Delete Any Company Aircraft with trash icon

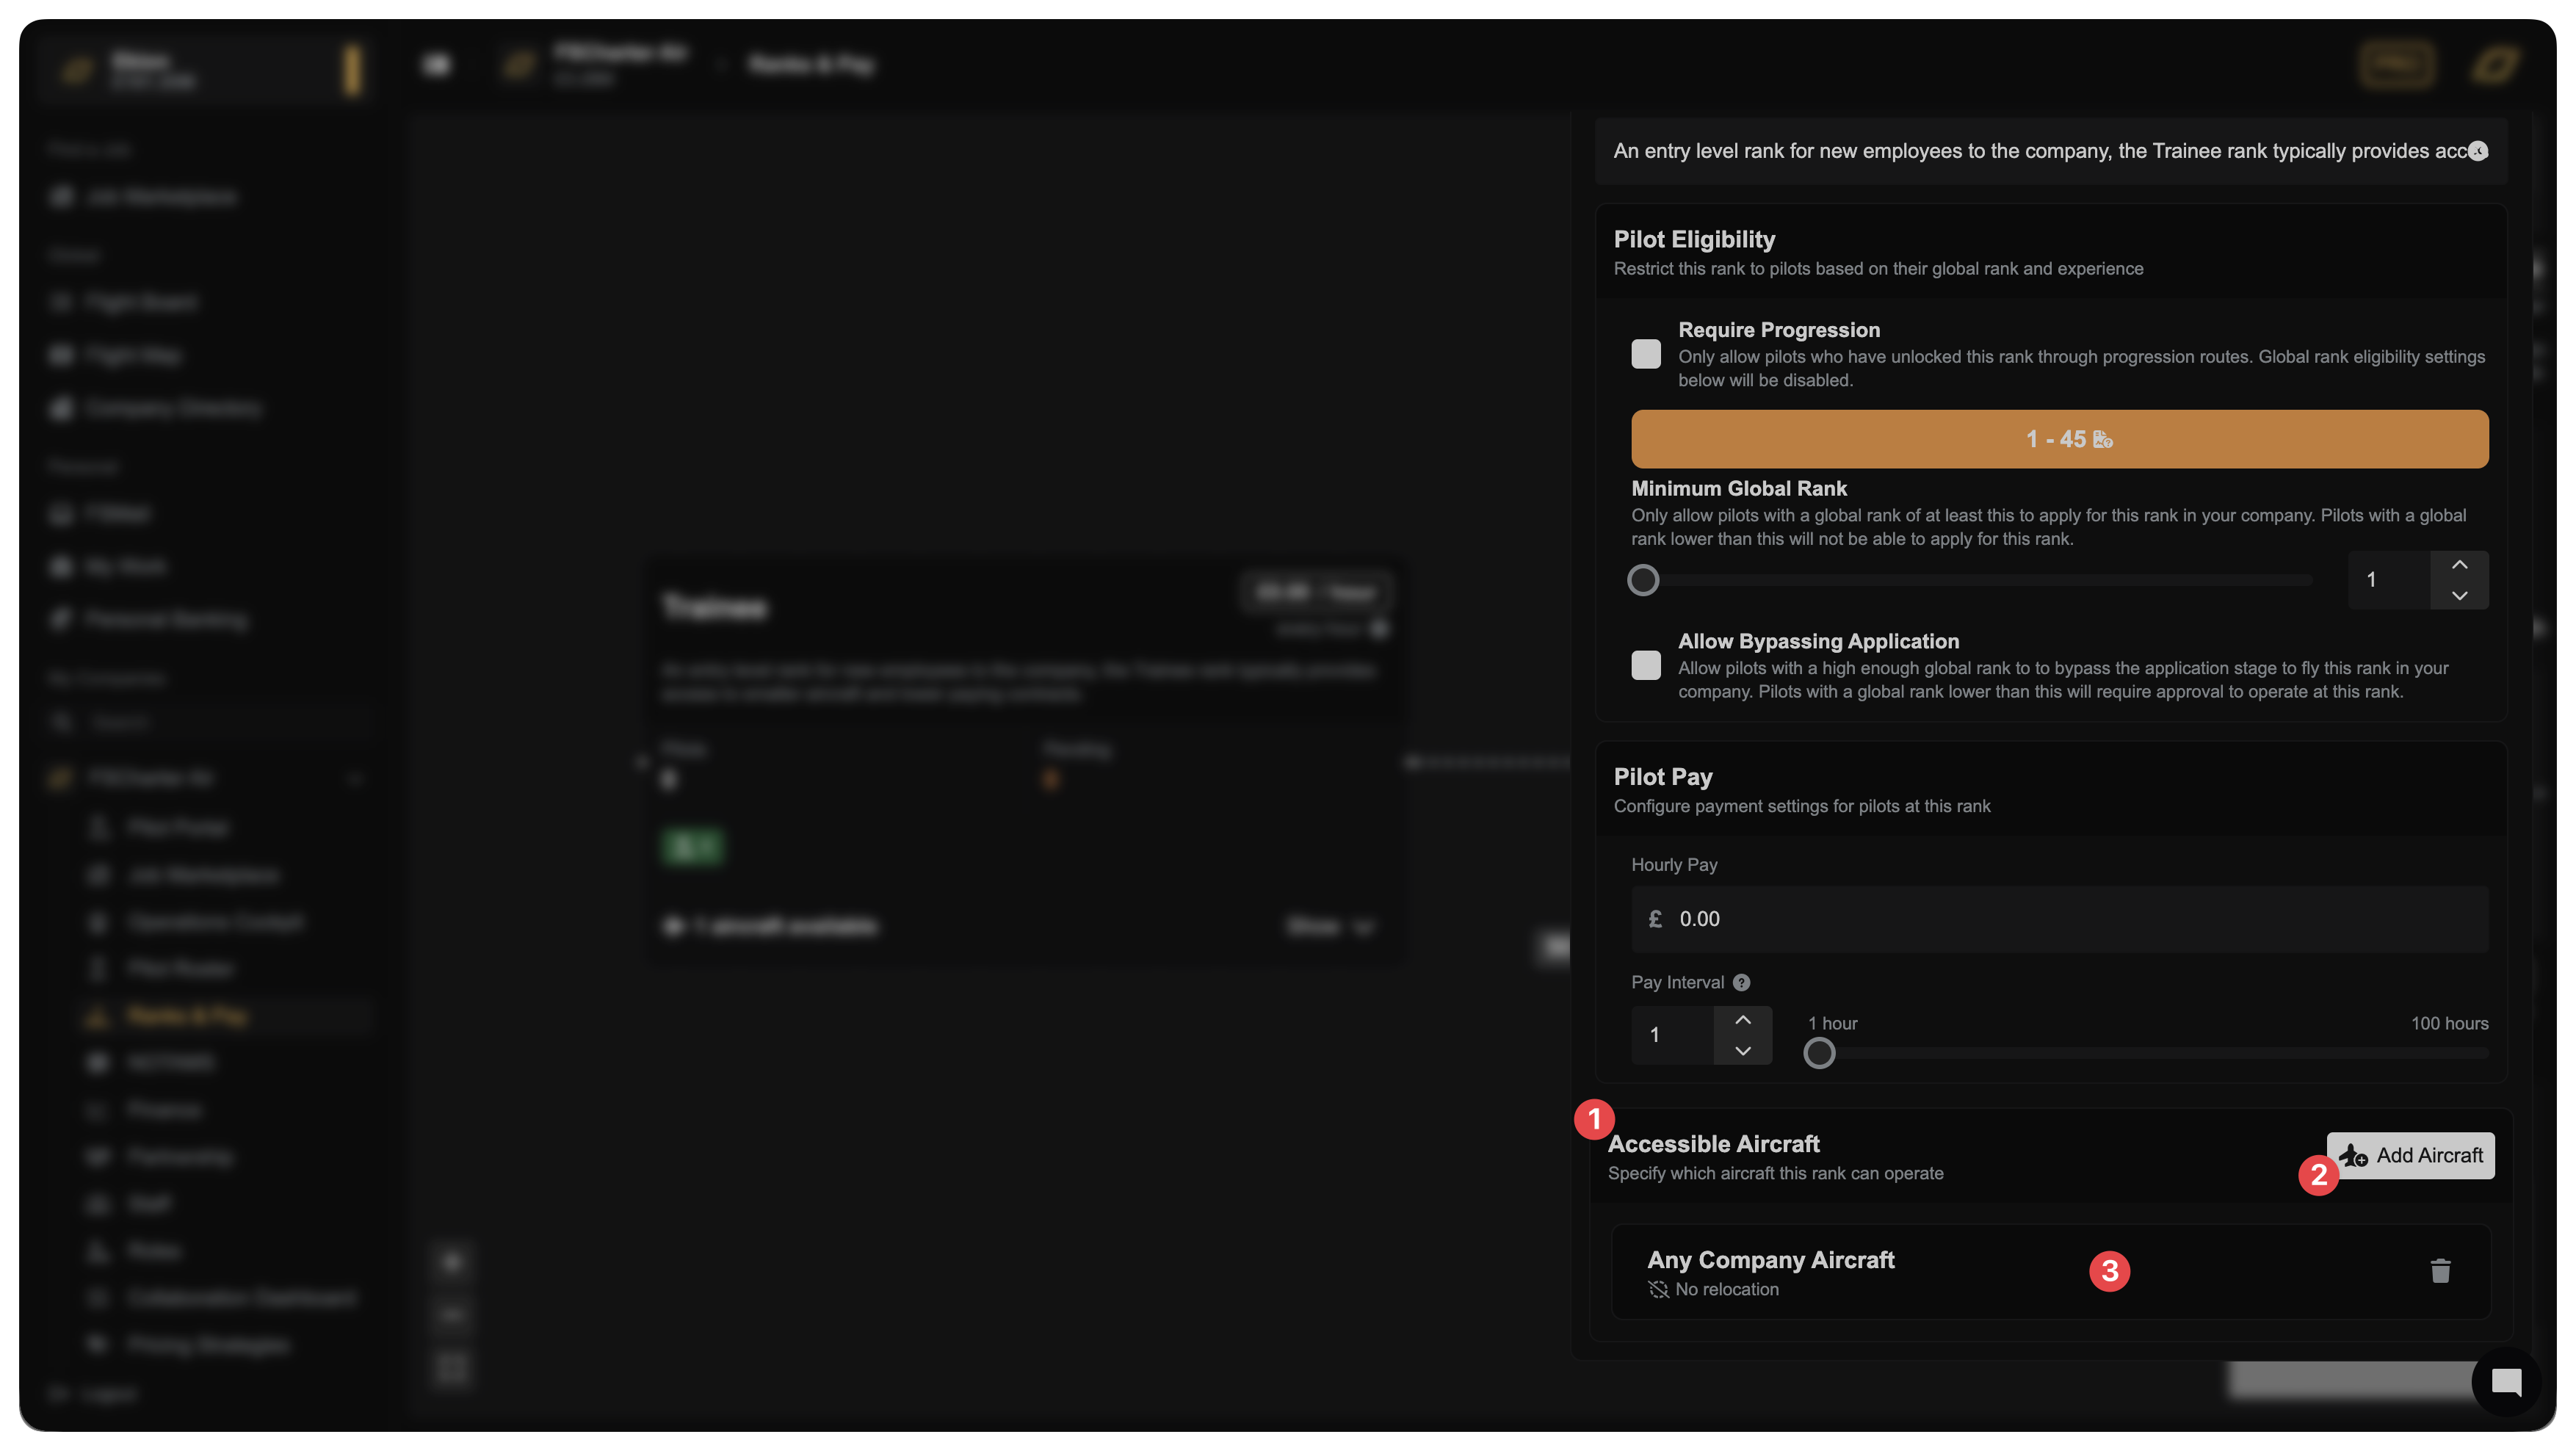coord(2440,1271)
